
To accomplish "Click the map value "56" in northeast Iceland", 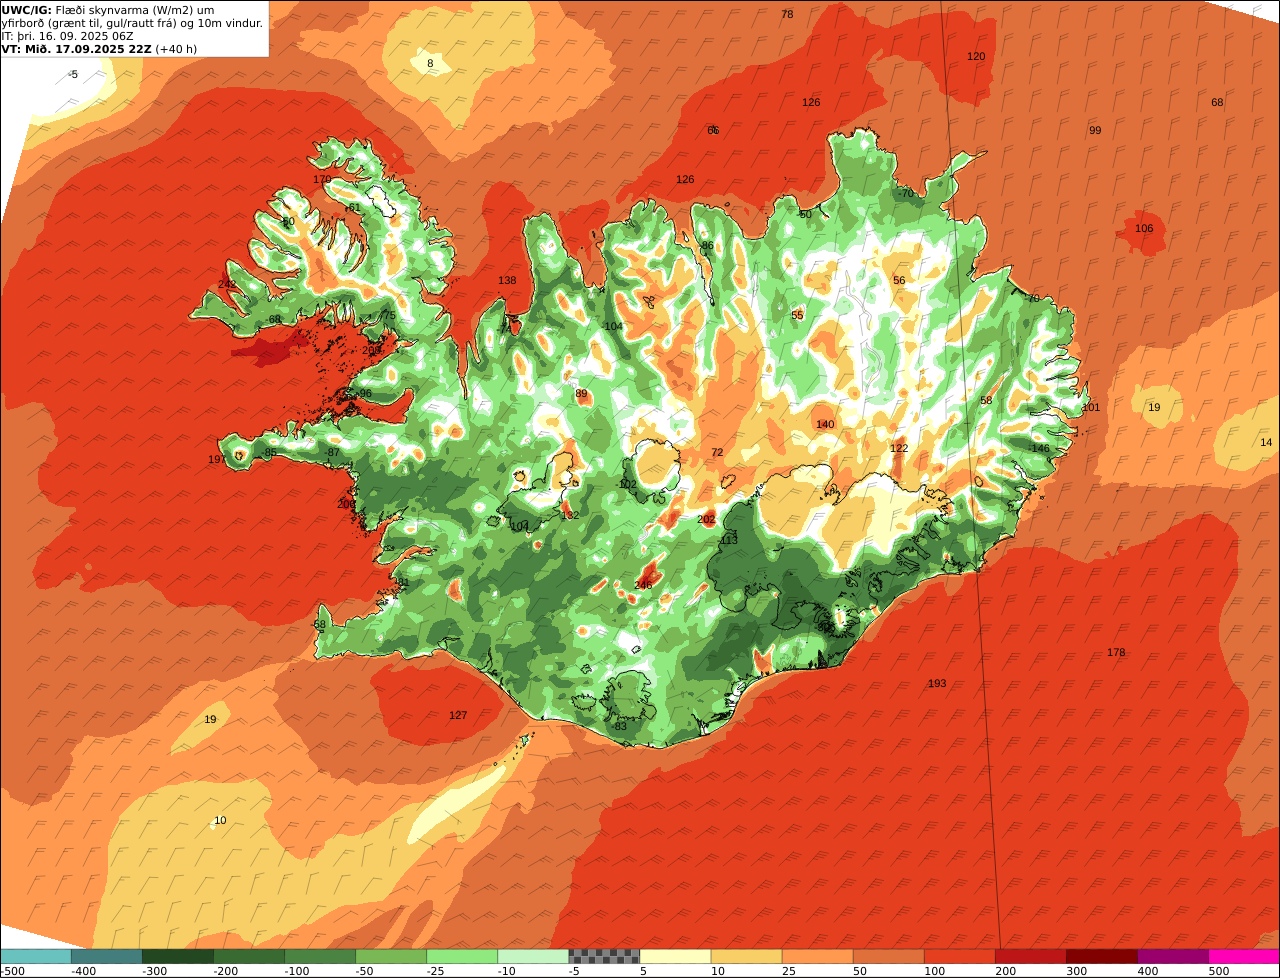I will (899, 281).
